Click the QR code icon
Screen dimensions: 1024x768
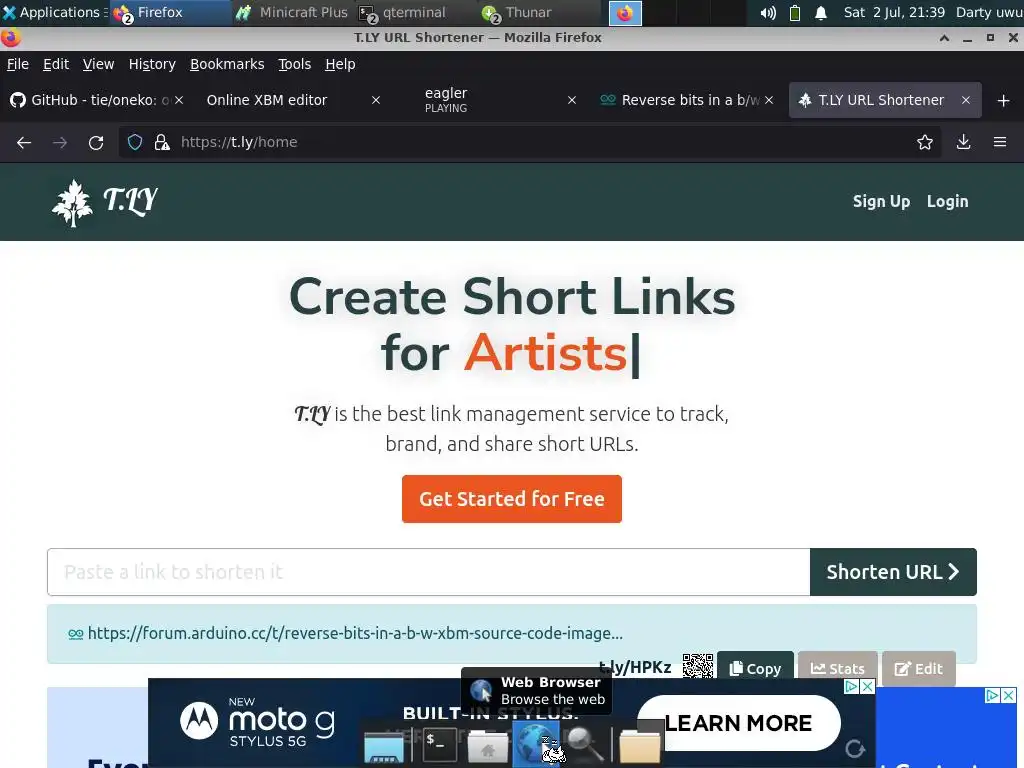697,665
